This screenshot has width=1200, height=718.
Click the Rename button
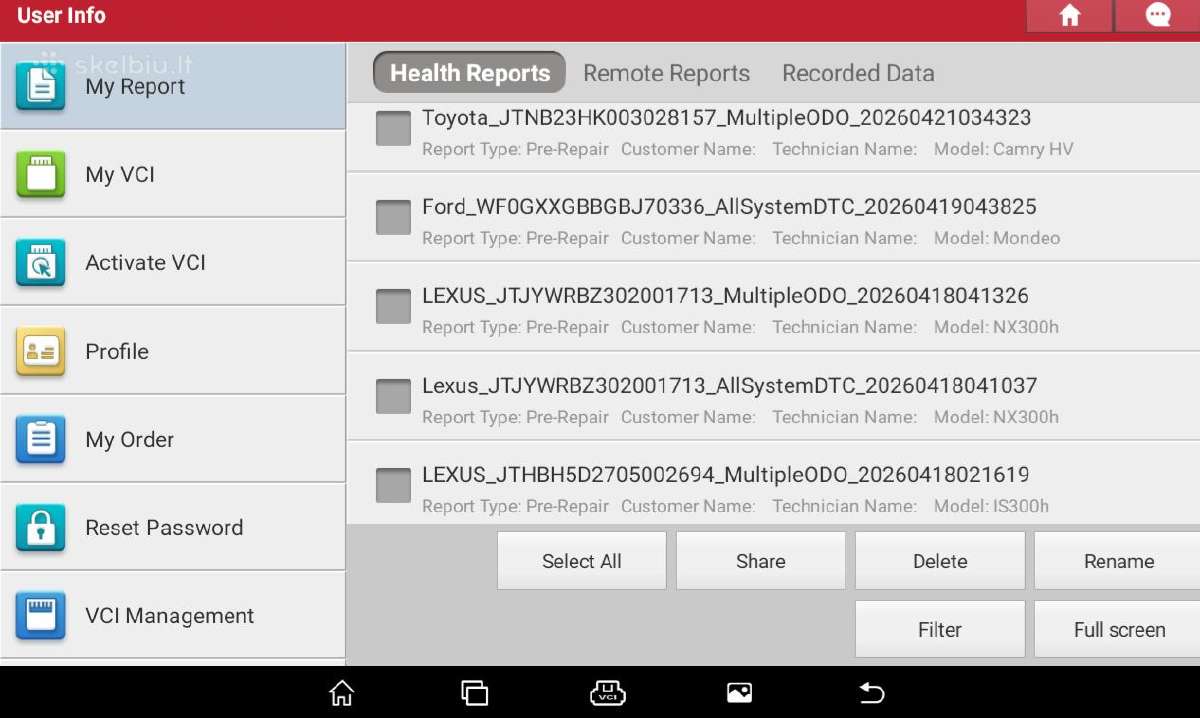[x=1118, y=561]
